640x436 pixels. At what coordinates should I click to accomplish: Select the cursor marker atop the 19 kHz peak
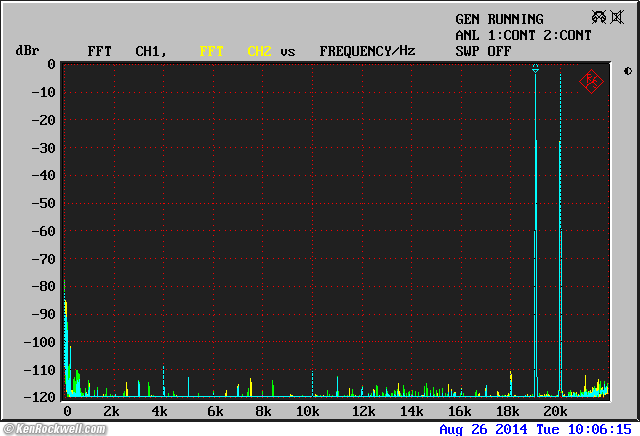point(536,69)
